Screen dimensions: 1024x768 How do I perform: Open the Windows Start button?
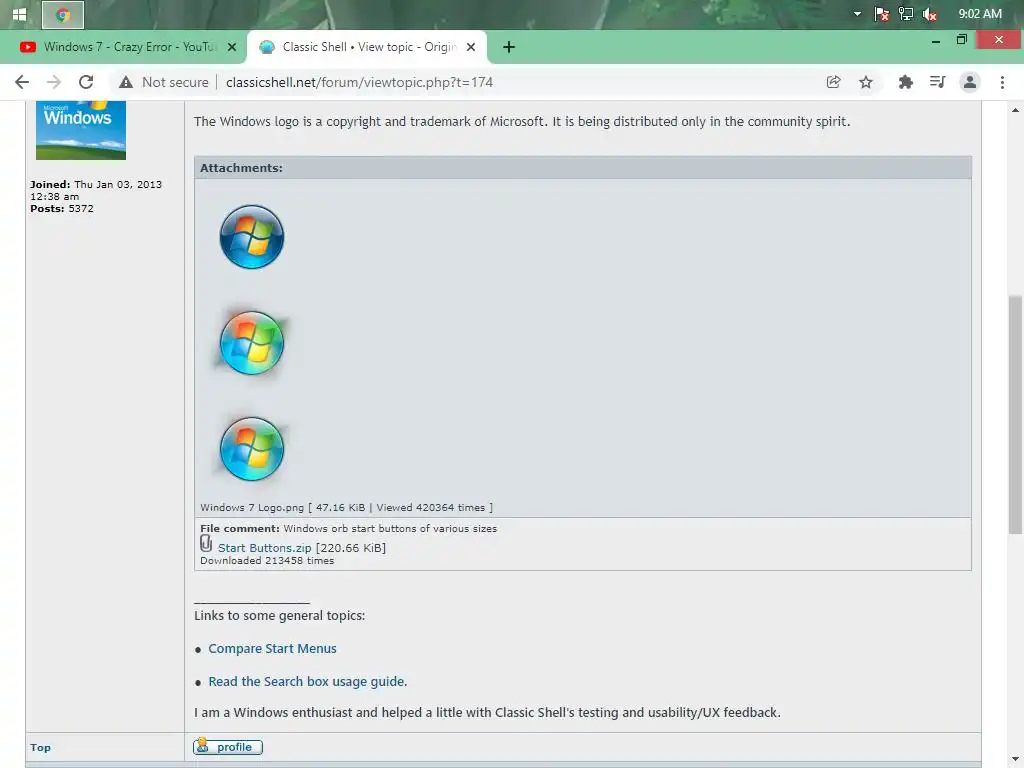pos(20,14)
